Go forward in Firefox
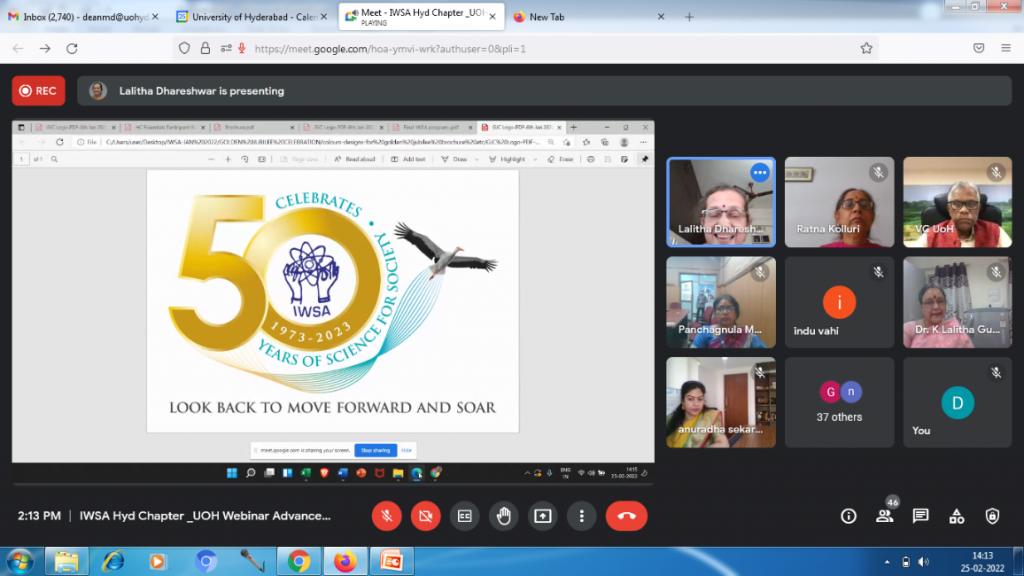Screen dimensions: 1024x576 point(45,48)
